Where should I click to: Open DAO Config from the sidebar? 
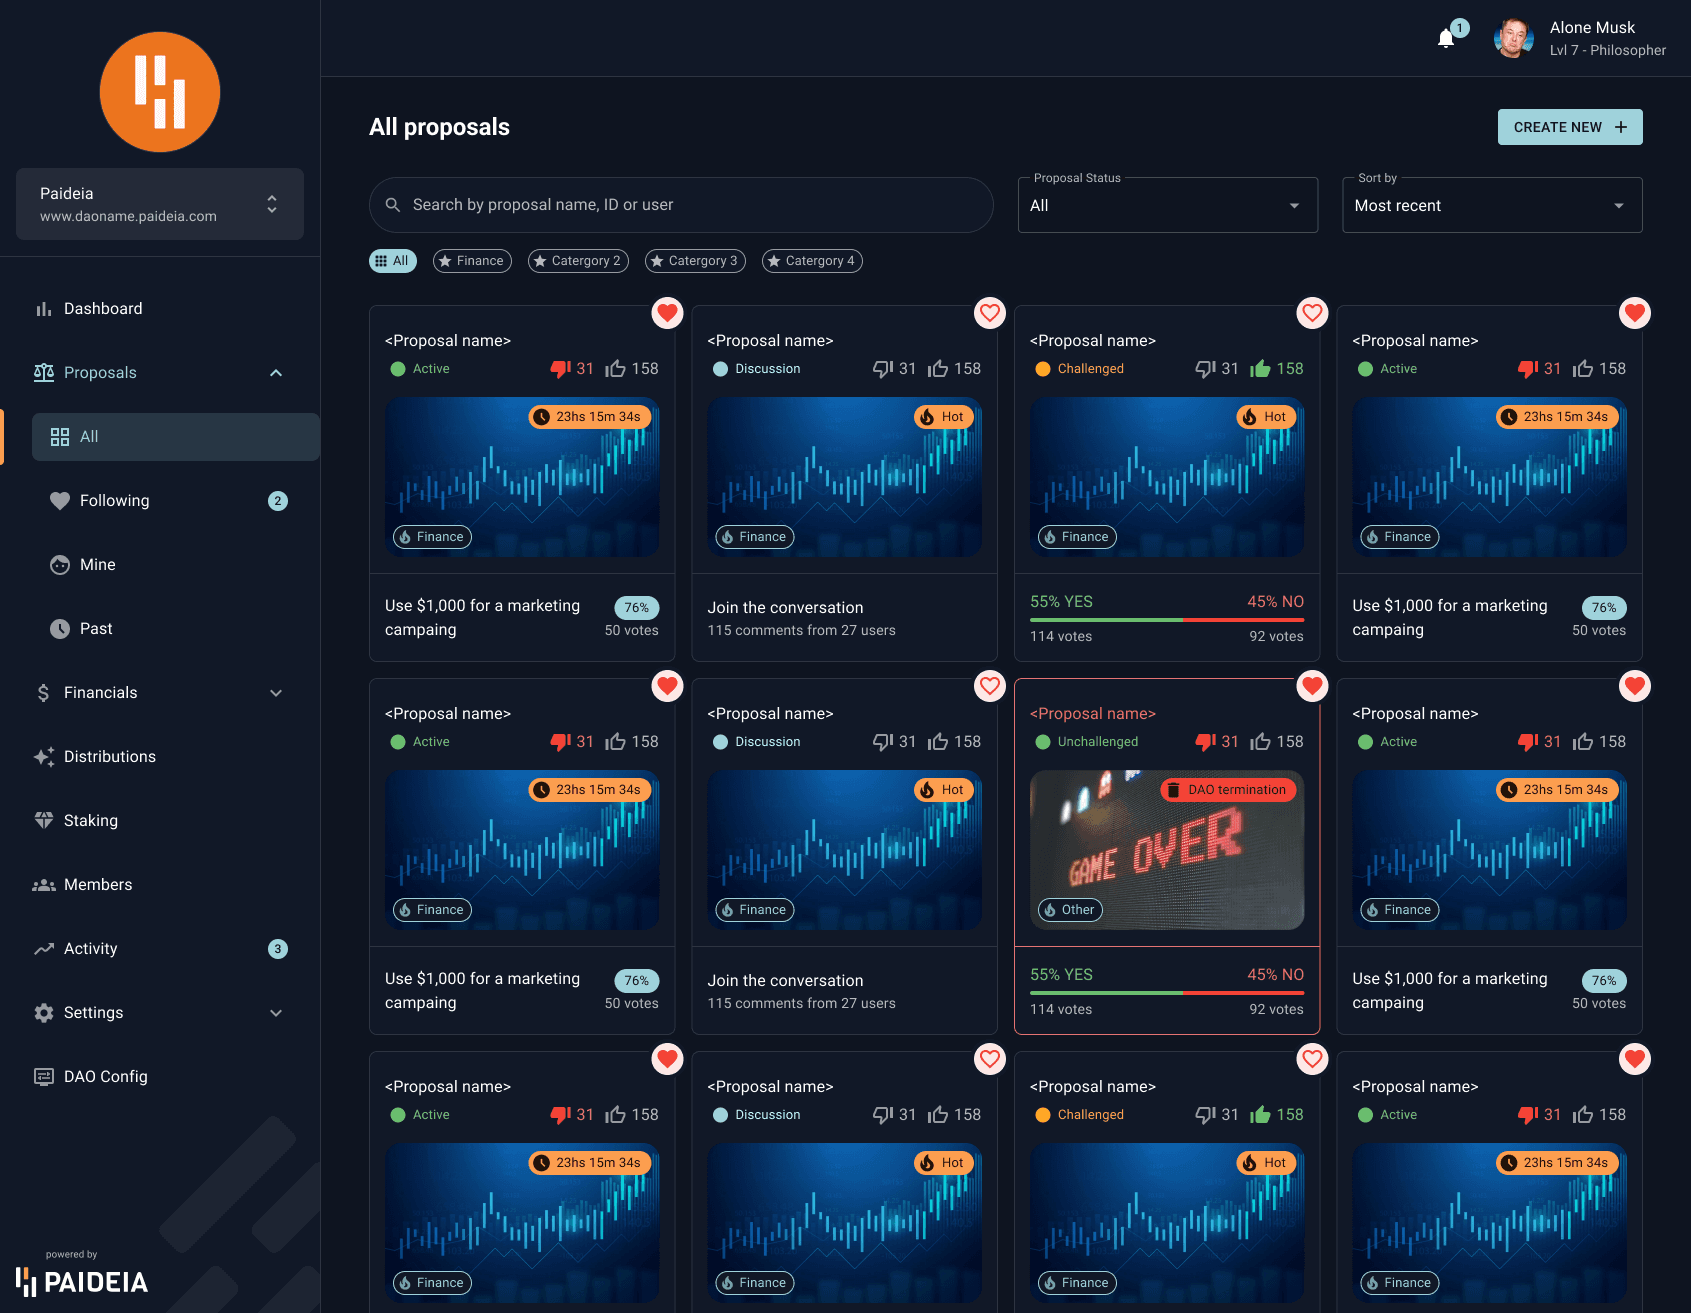pos(43,1076)
